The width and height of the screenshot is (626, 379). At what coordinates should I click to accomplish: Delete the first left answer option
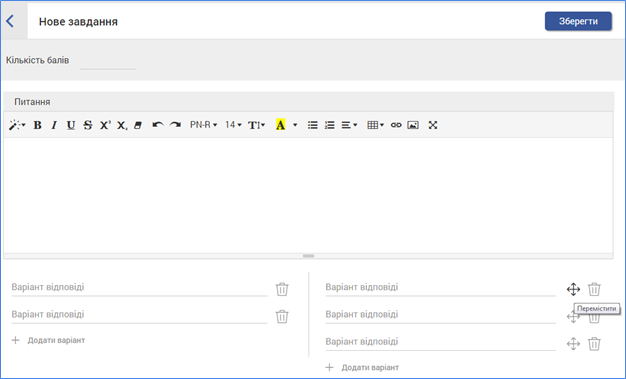(282, 289)
